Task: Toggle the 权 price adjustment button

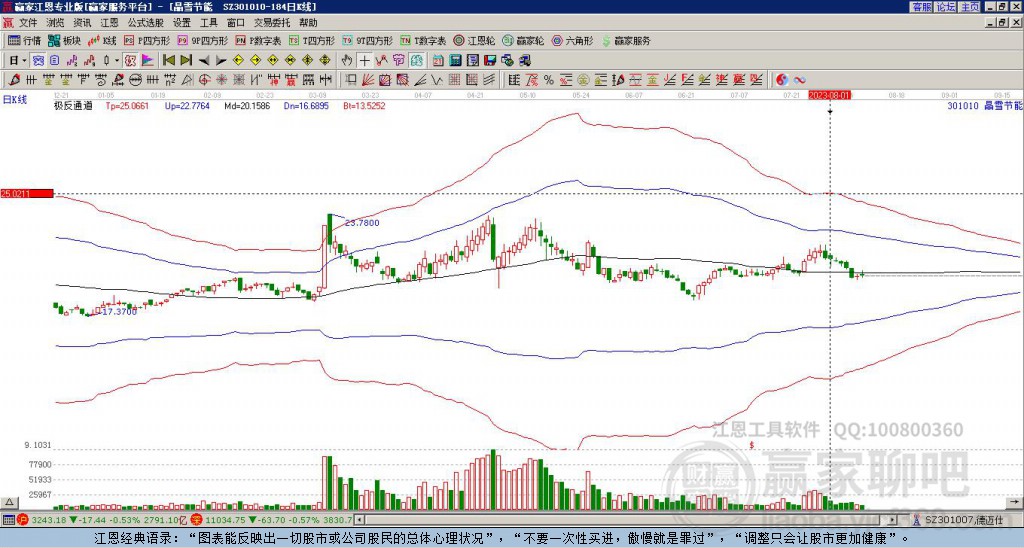Action: tap(130, 61)
